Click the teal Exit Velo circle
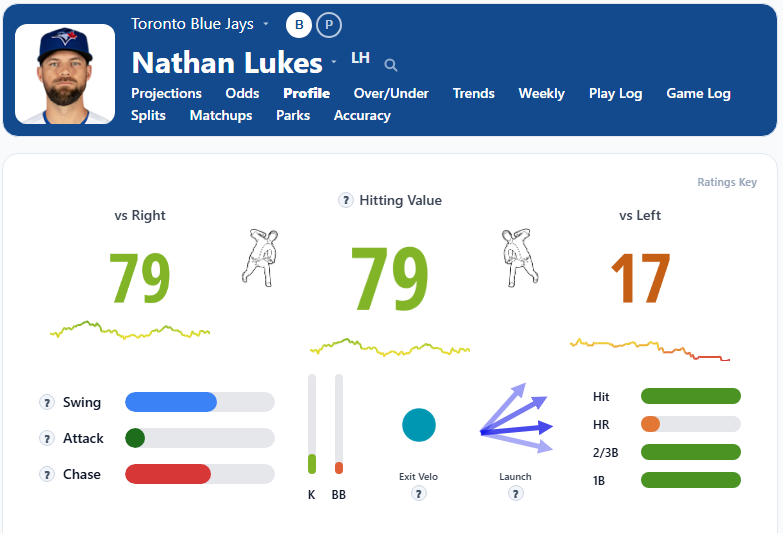 click(x=419, y=425)
